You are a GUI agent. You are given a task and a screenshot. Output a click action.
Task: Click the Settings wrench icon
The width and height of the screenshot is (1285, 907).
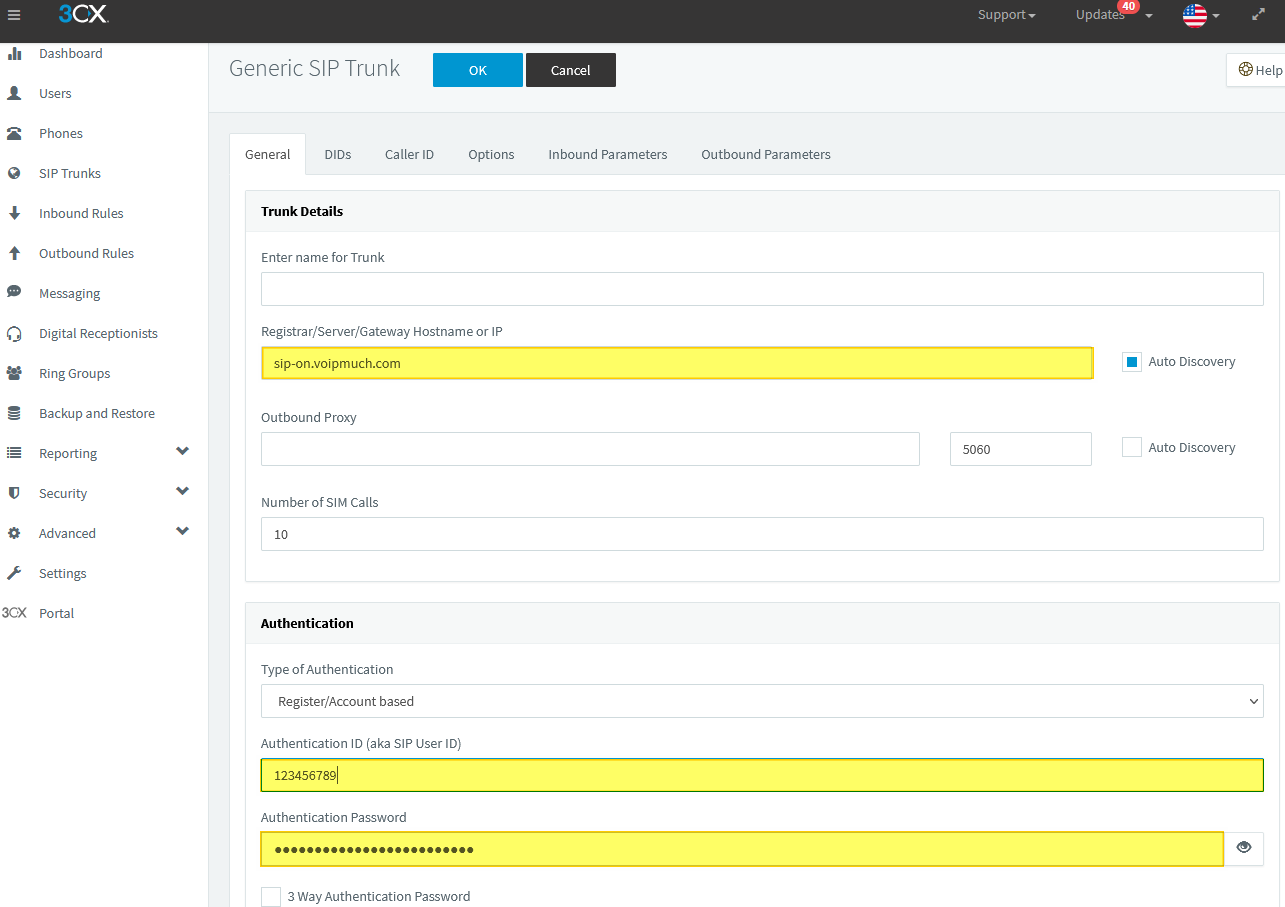coord(15,573)
